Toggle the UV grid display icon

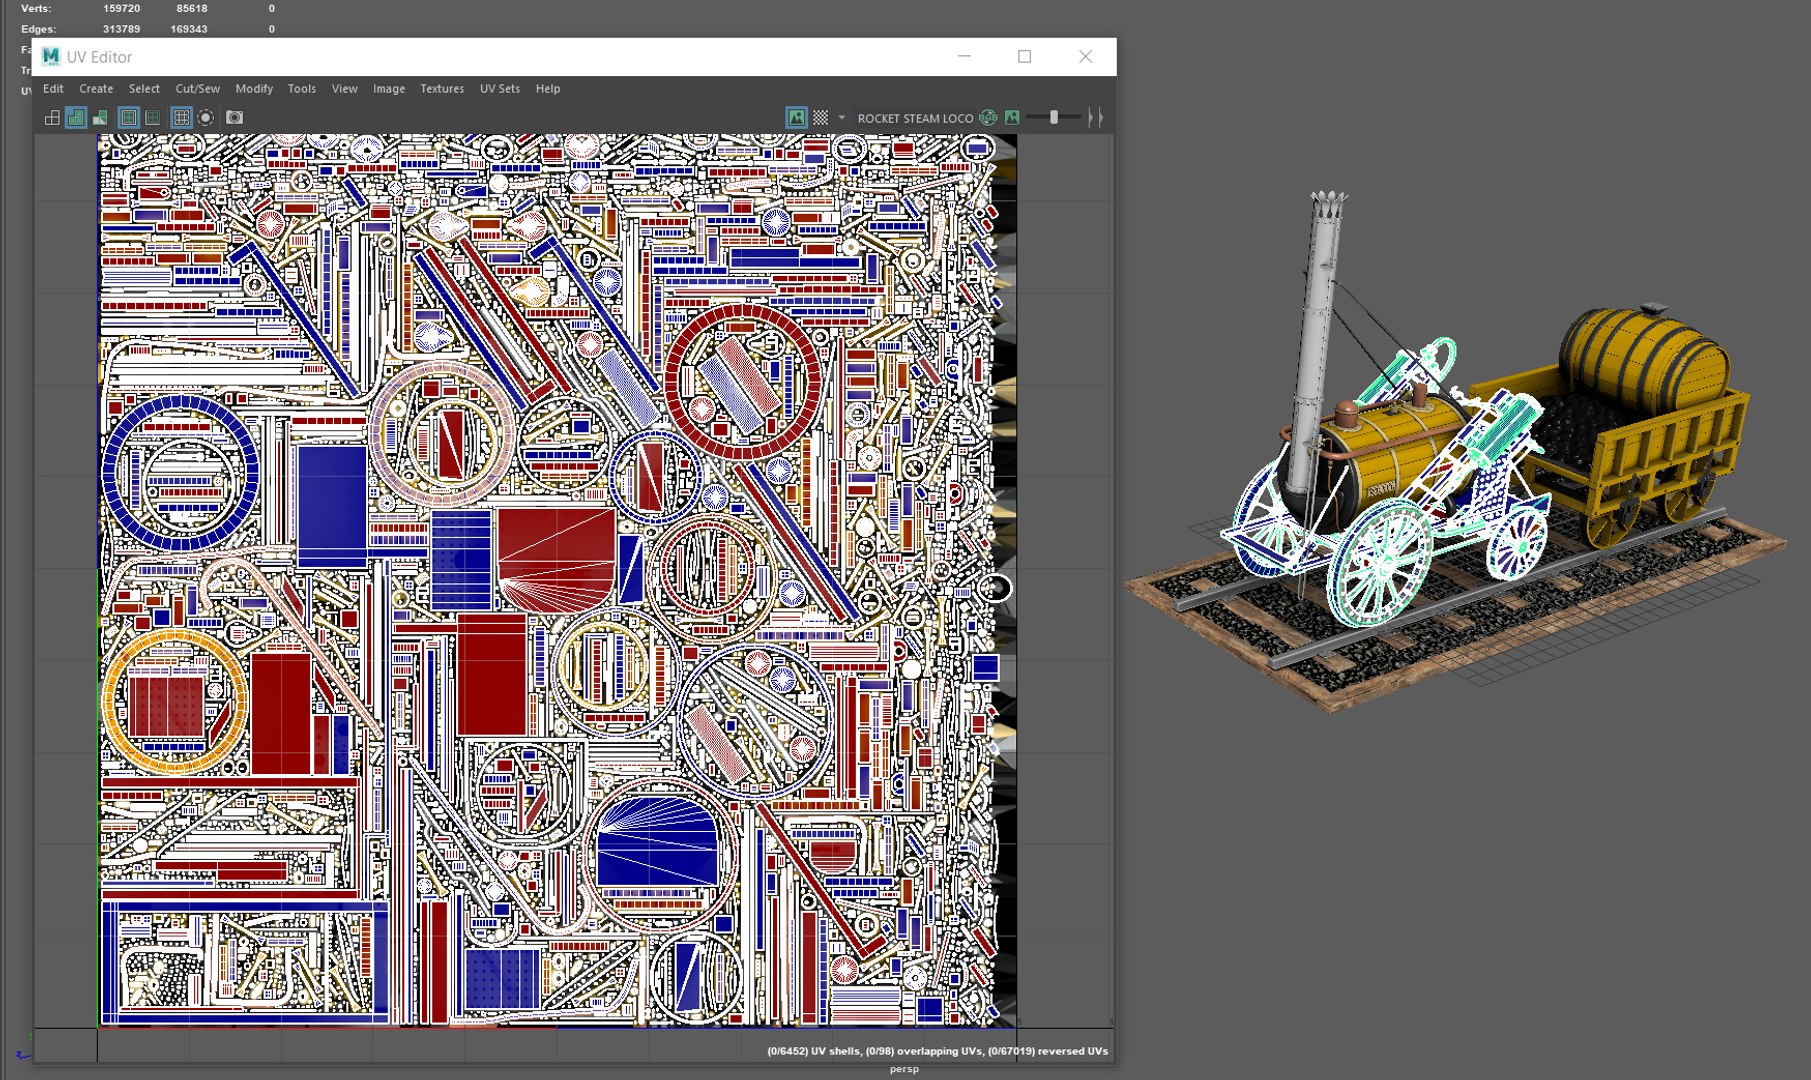point(181,118)
